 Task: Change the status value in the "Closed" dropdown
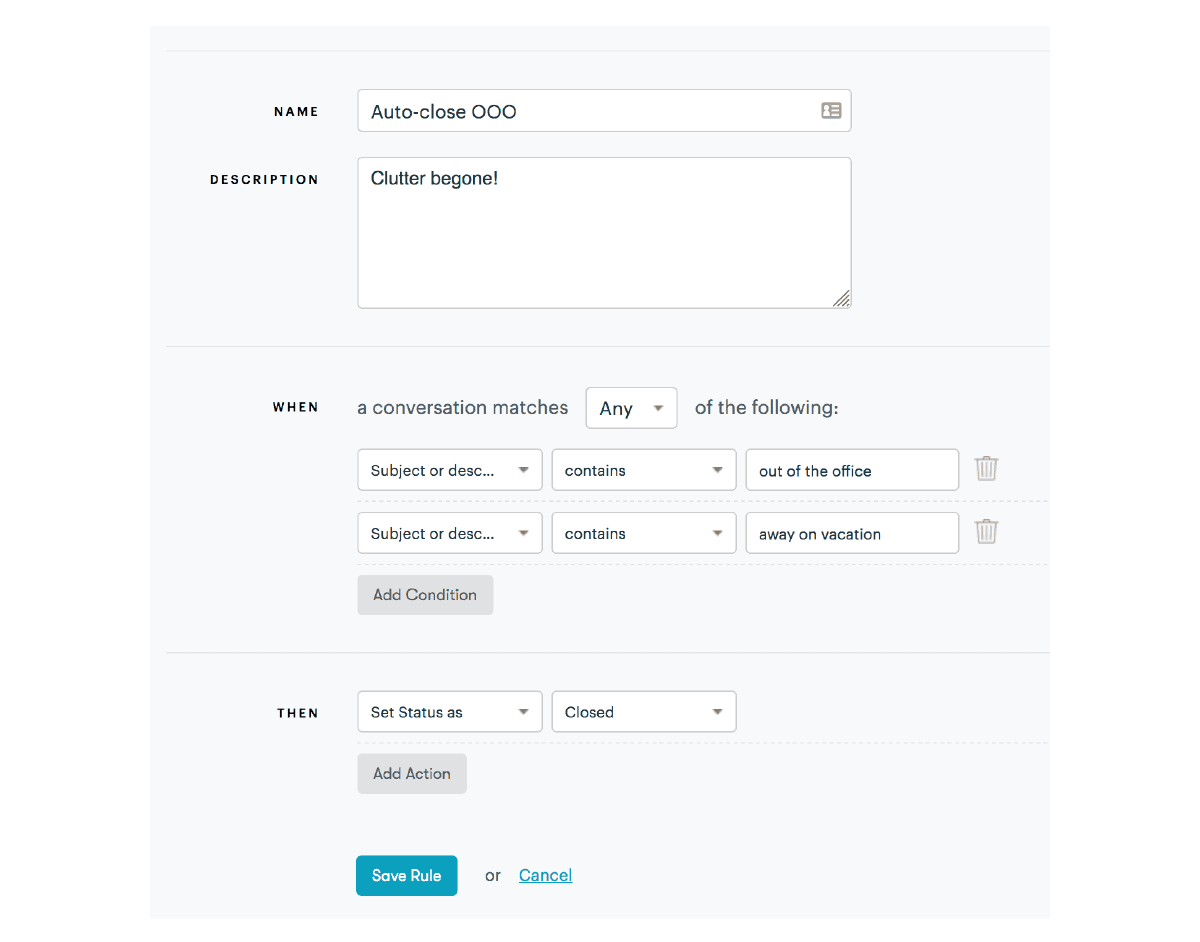tap(643, 711)
